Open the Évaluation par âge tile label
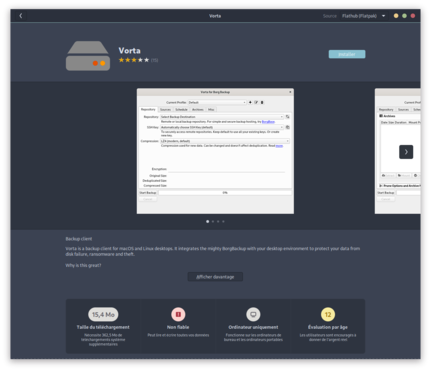Screen dimensions: 431x371 click(x=328, y=327)
